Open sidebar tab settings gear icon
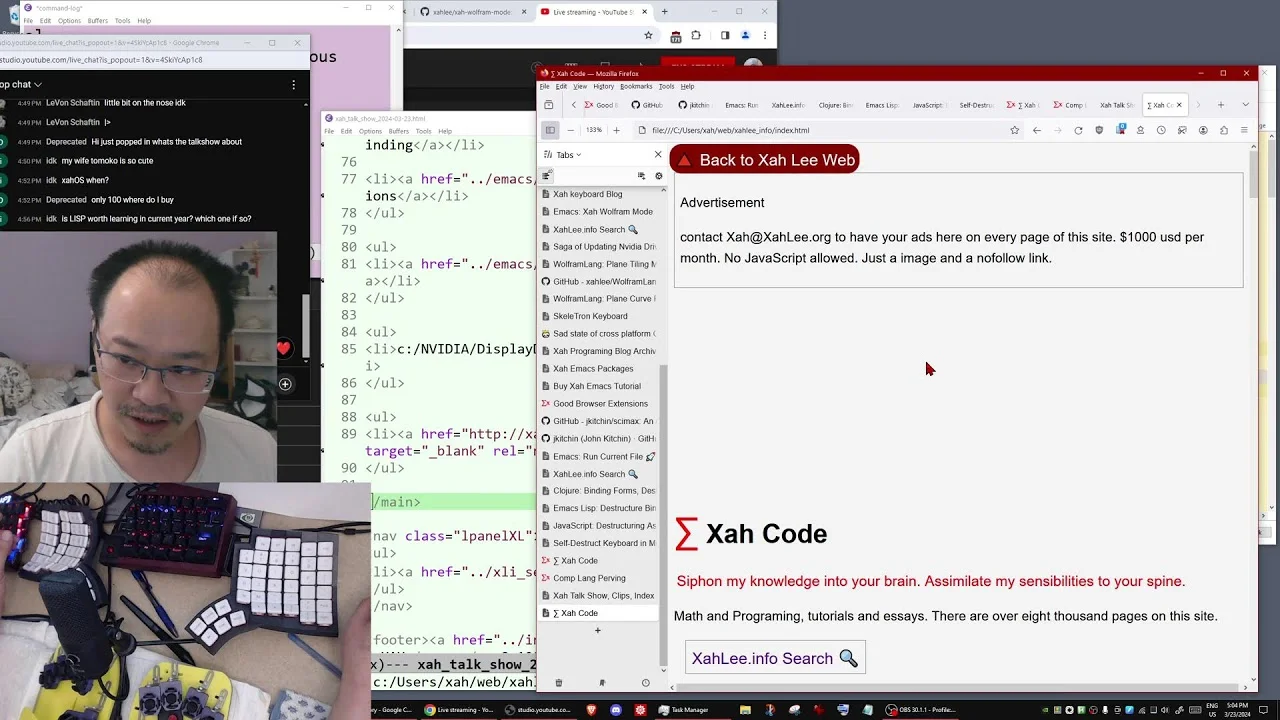Image resolution: width=1280 pixels, height=720 pixels. (658, 176)
